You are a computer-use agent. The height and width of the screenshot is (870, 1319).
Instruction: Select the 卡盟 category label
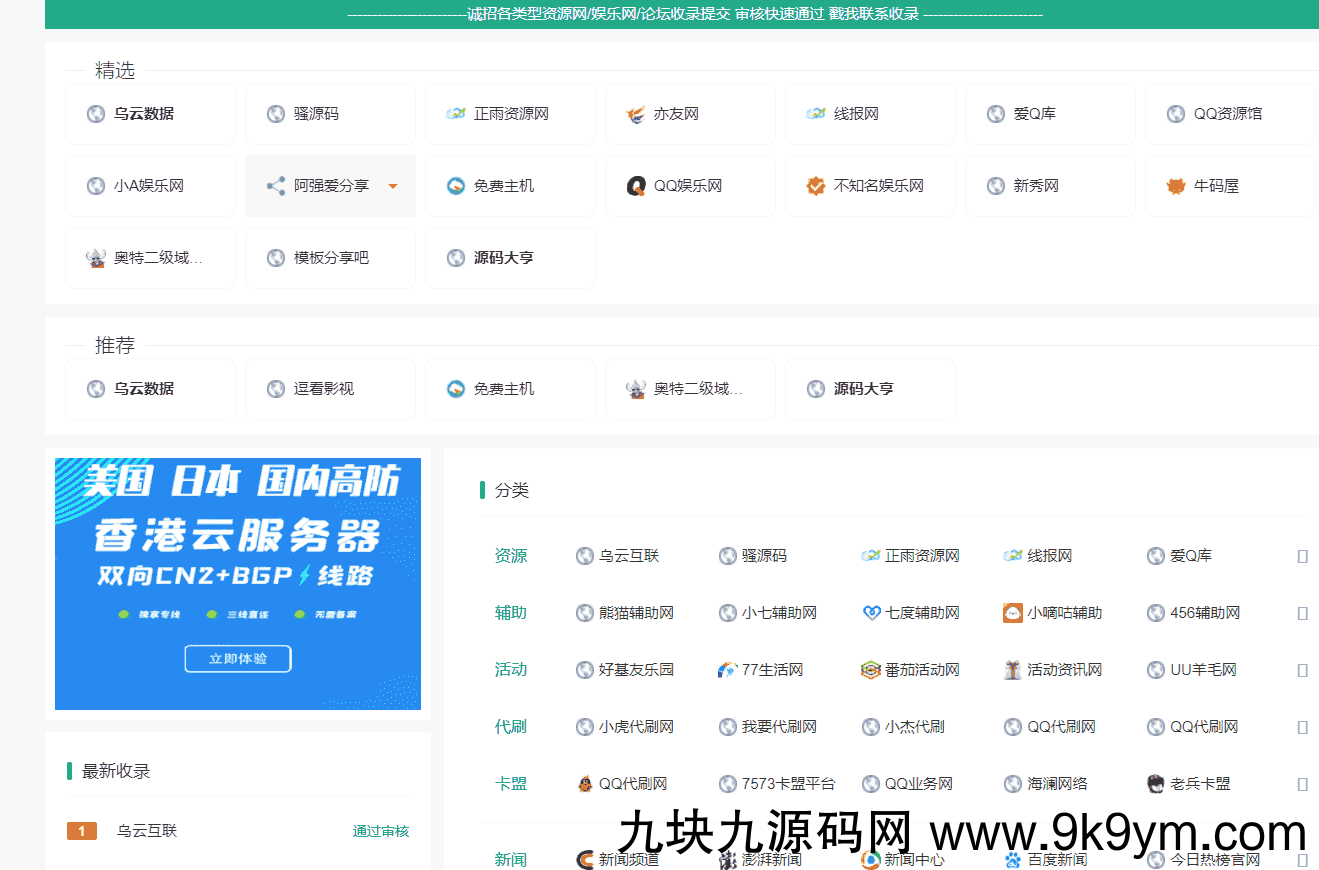coord(511,784)
